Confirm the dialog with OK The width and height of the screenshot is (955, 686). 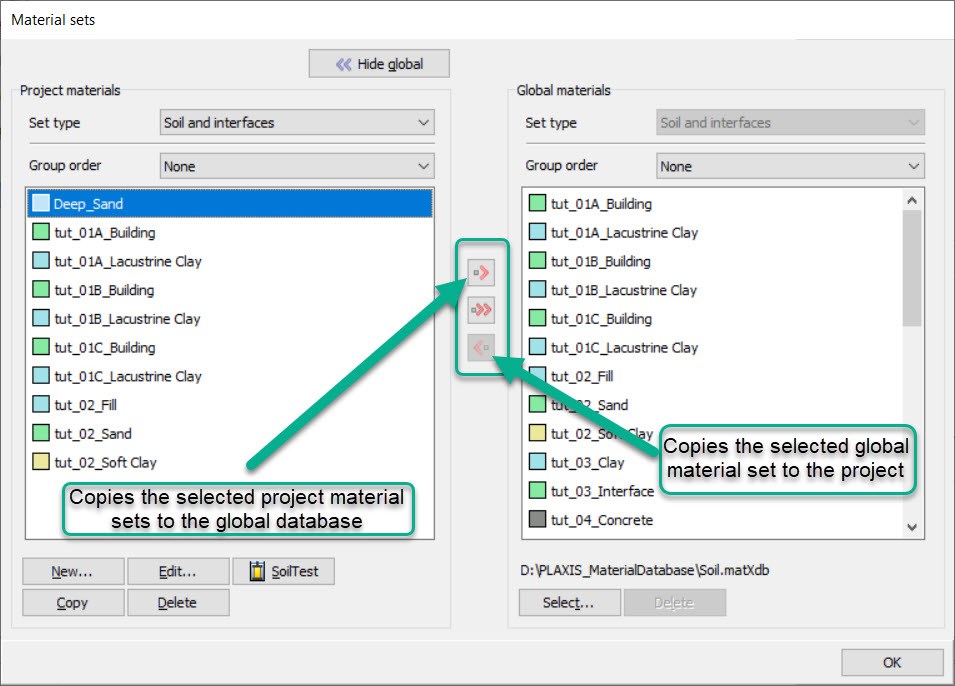tap(891, 662)
